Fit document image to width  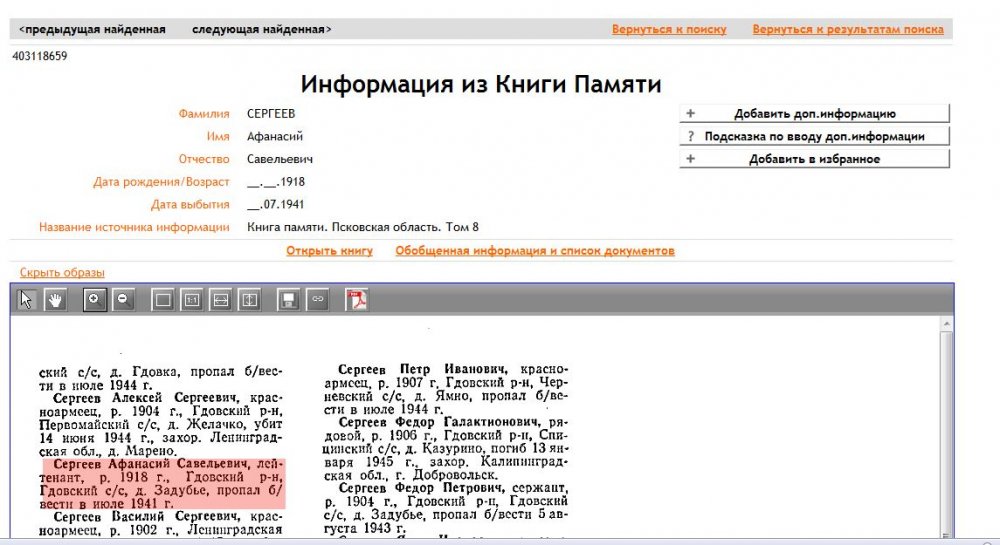pyautogui.click(x=221, y=300)
